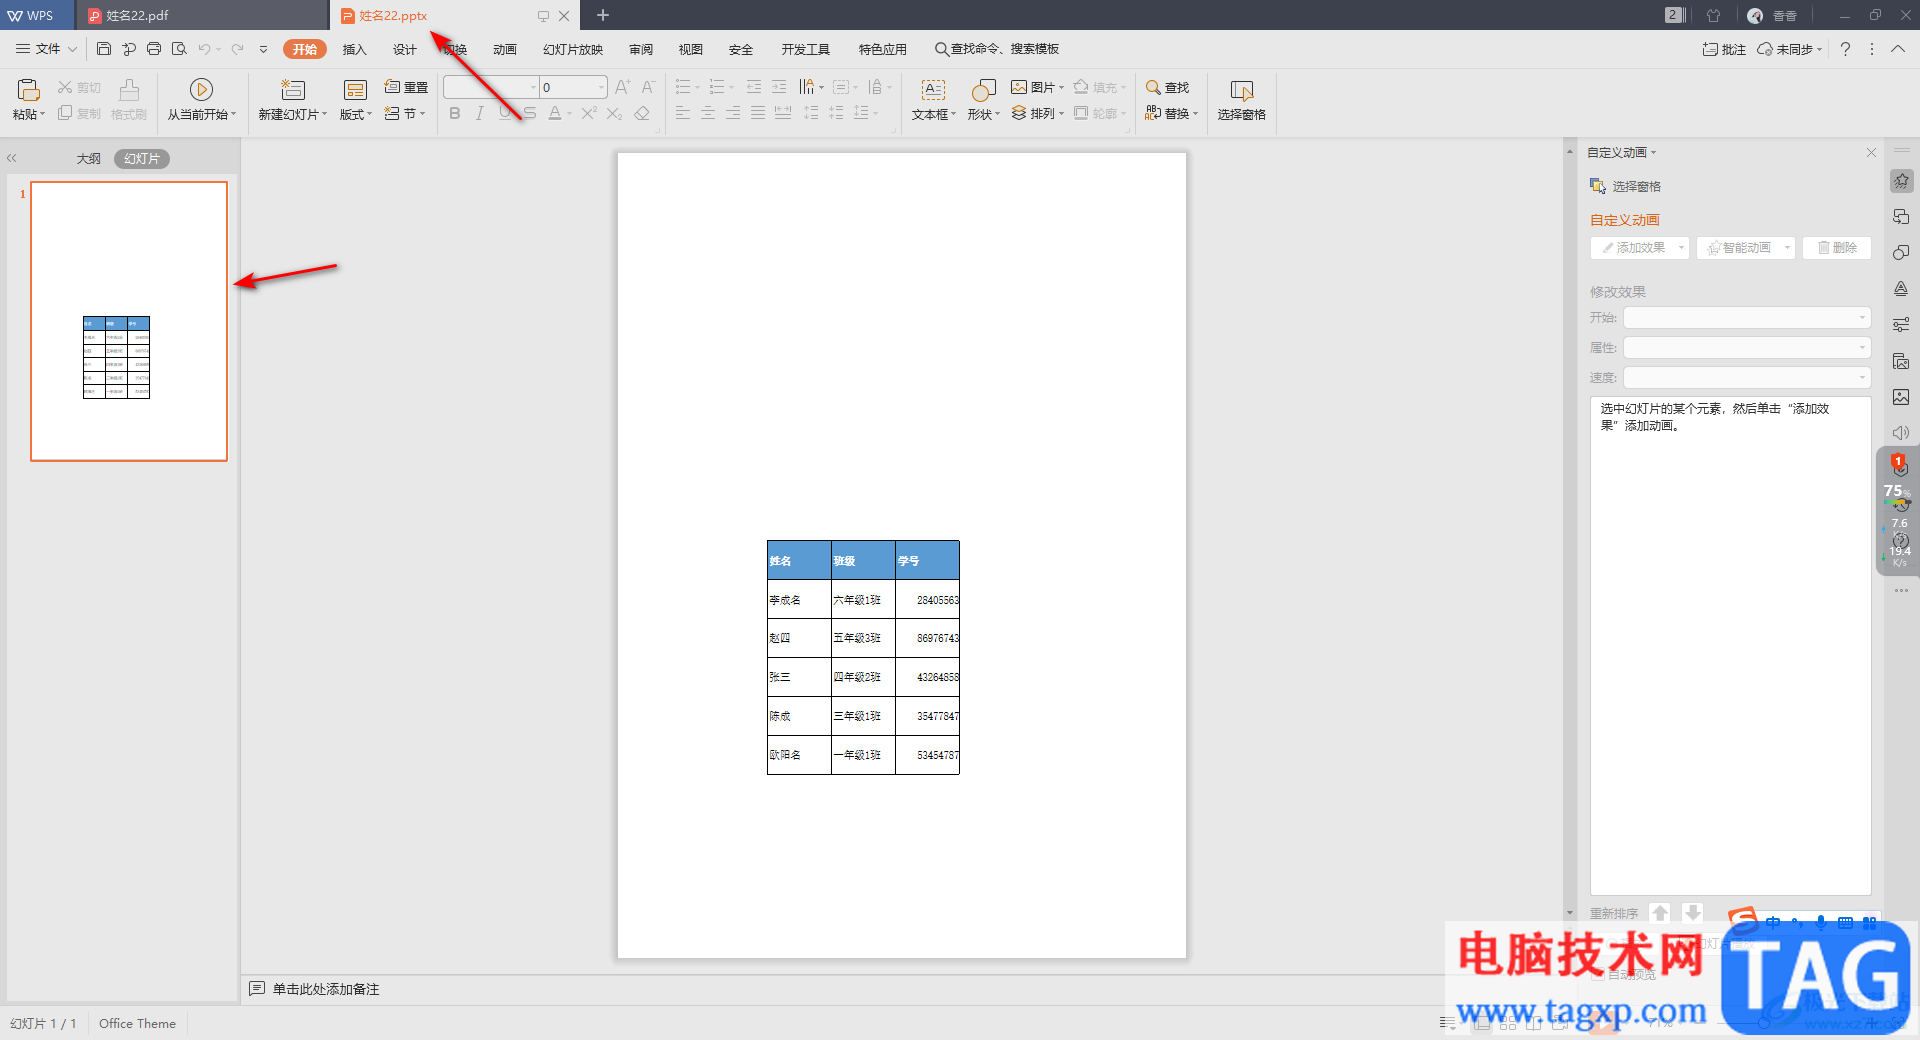
Task: Click the Paste (粘贴) clipboard icon
Action: pyautogui.click(x=28, y=90)
